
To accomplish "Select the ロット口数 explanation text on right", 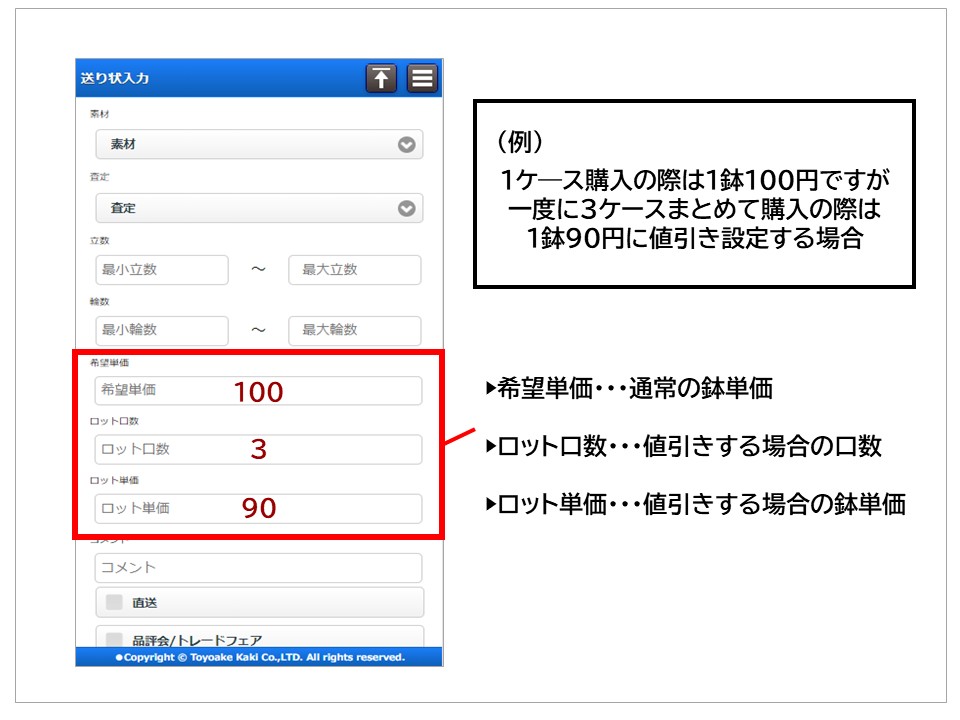I will 683,446.
